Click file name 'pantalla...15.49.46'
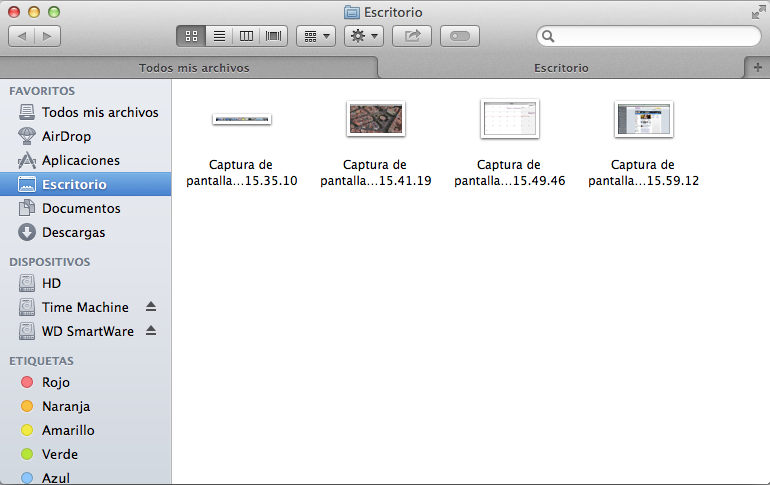770x485 pixels. pyautogui.click(x=510, y=181)
